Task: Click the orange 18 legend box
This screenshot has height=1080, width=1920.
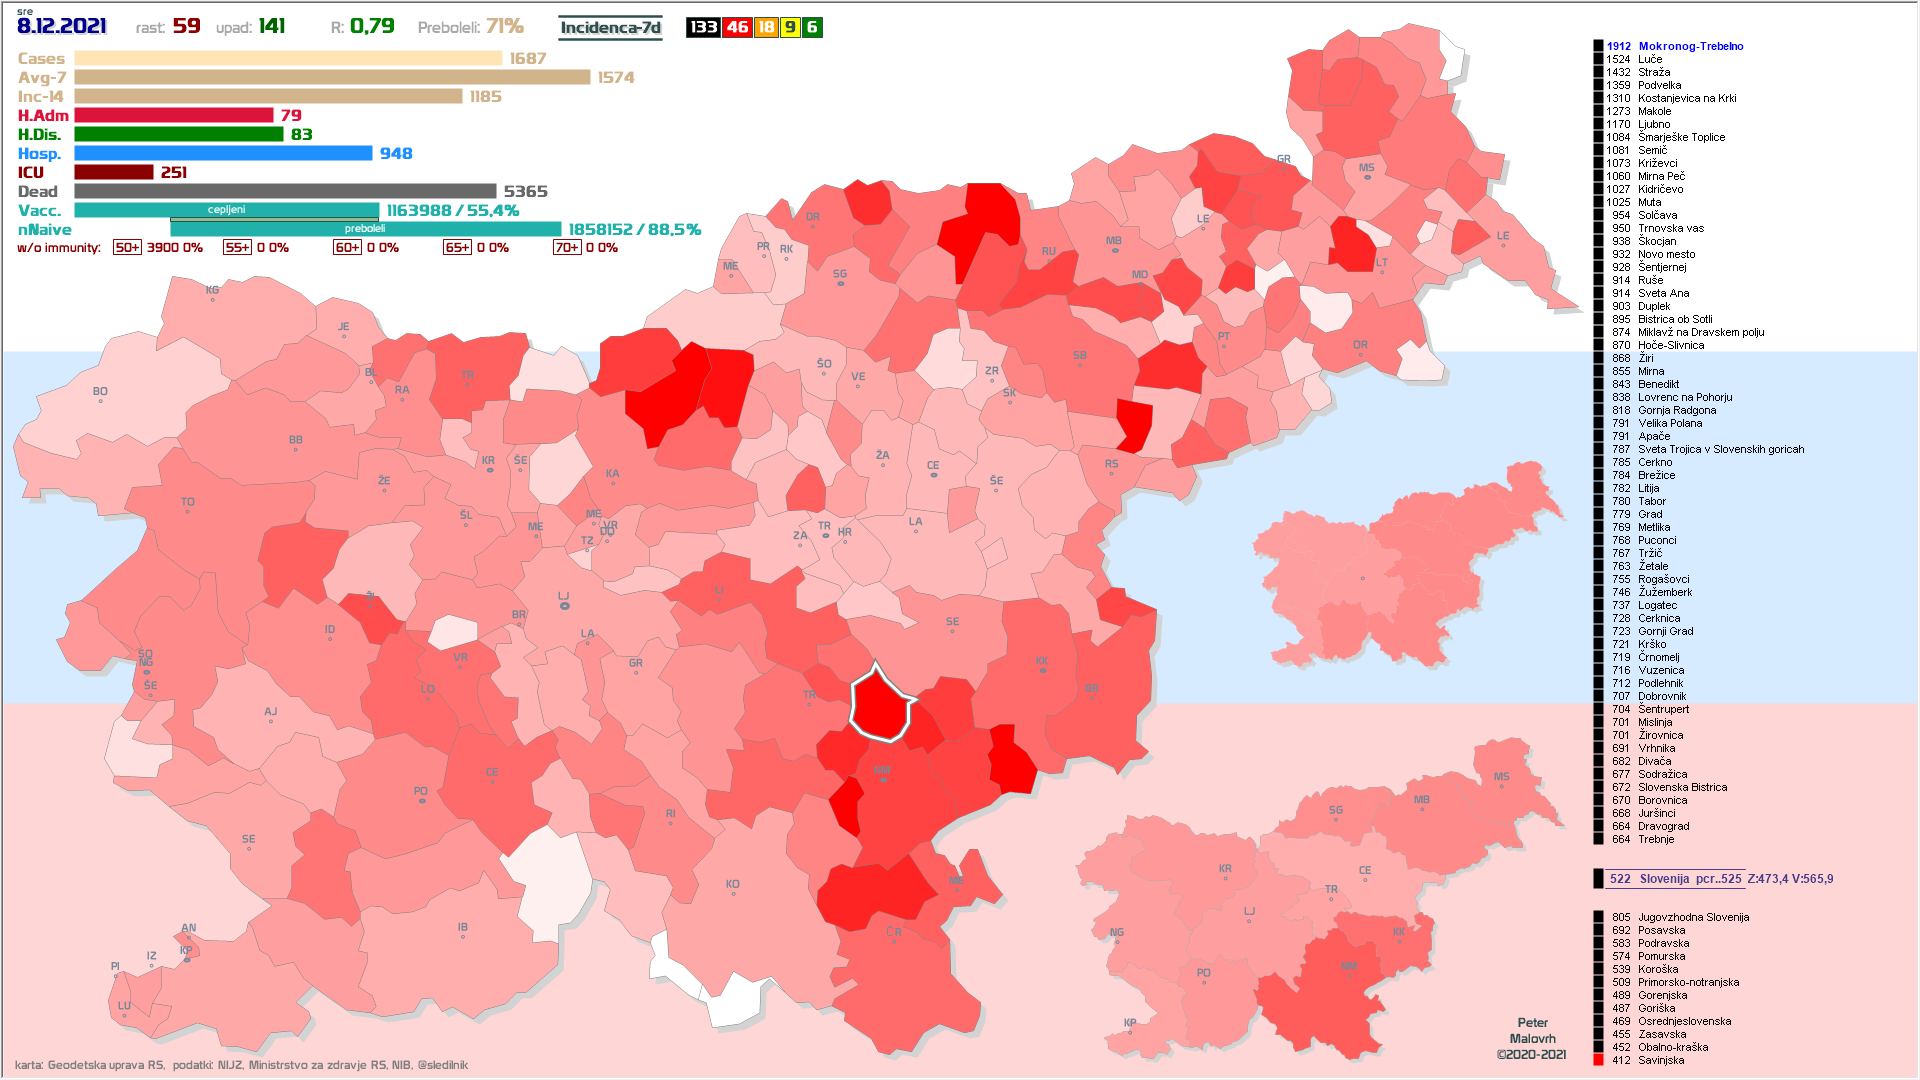Action: click(x=766, y=27)
